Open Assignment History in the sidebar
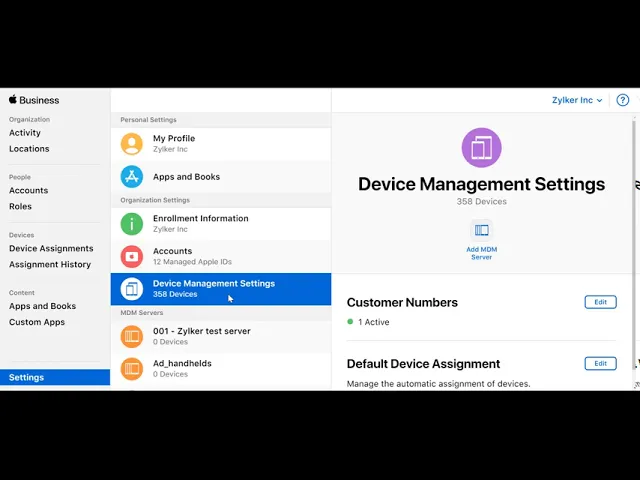The height and width of the screenshot is (480, 640). point(50,264)
